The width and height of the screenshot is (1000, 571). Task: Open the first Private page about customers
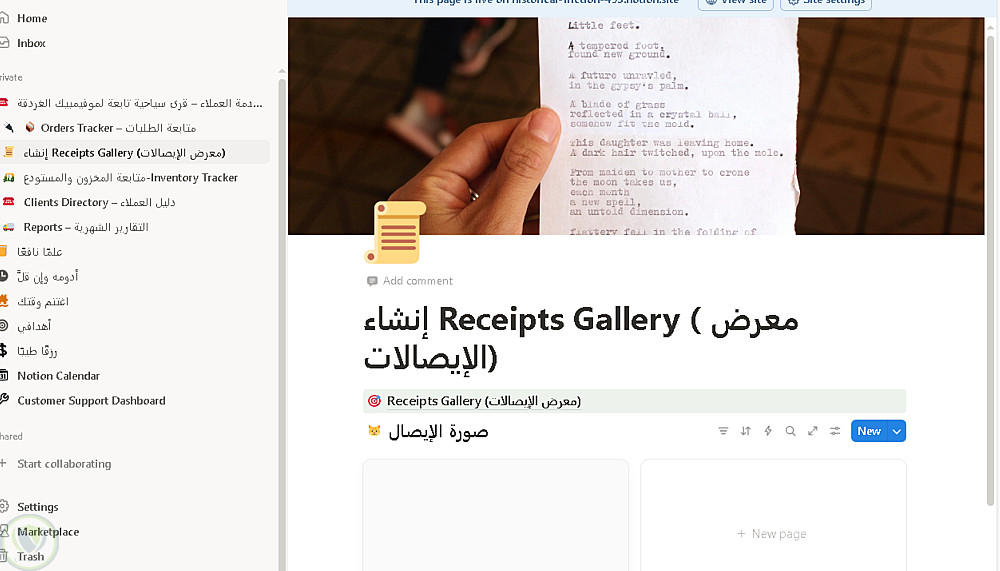click(140, 103)
